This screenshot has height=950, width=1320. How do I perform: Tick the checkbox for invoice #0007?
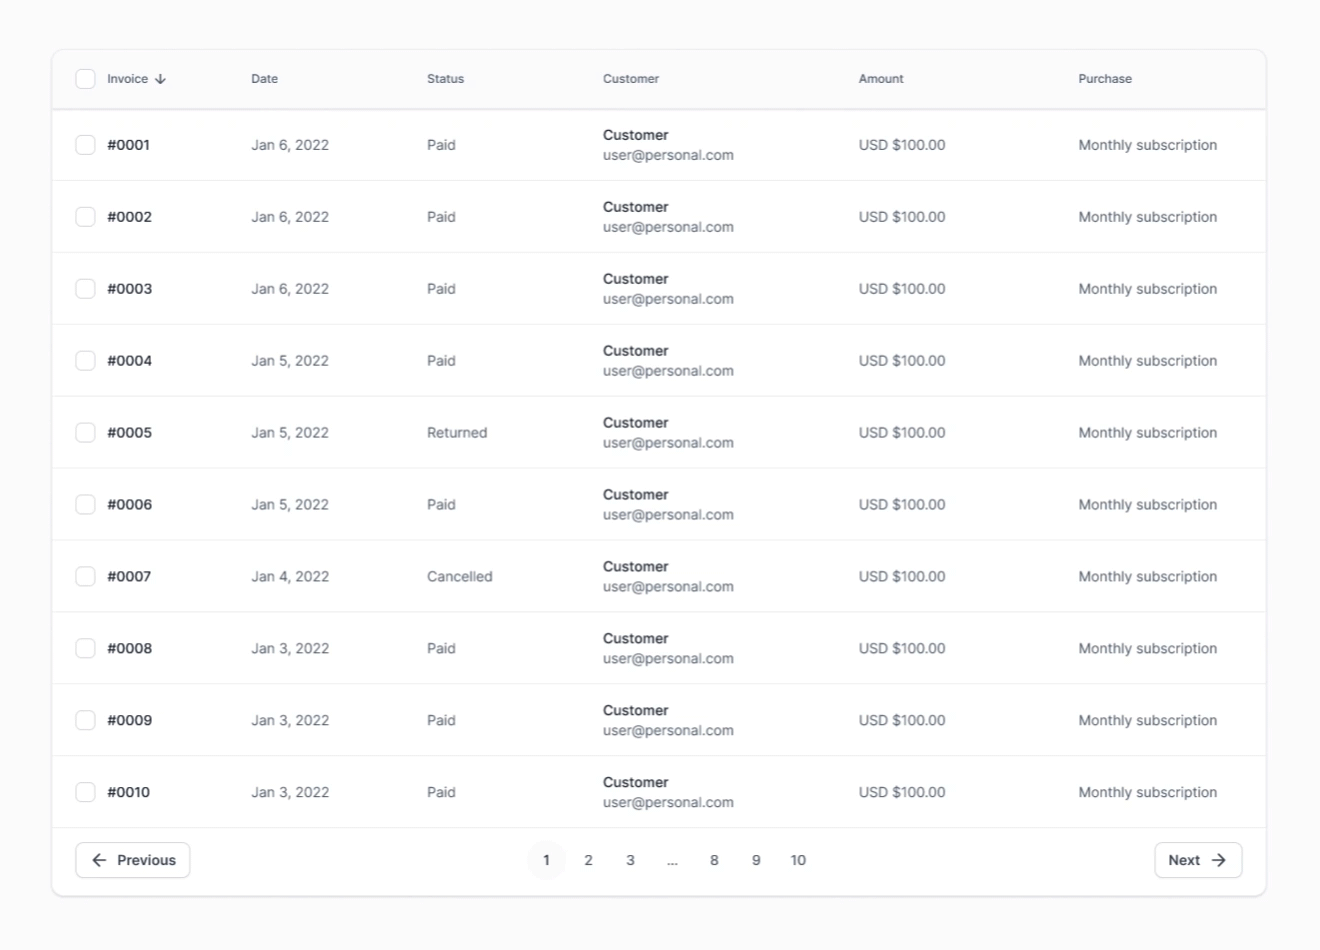point(86,577)
